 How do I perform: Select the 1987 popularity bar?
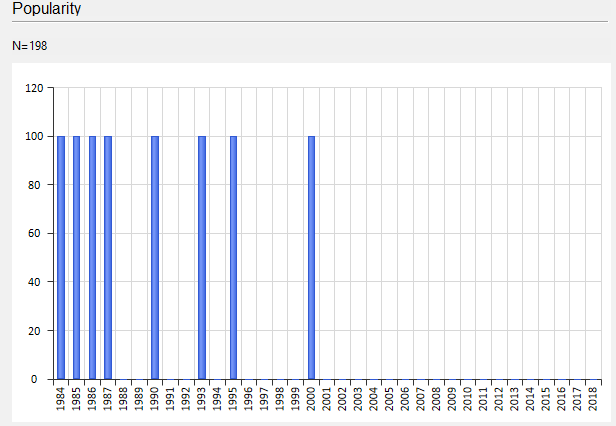(108, 257)
